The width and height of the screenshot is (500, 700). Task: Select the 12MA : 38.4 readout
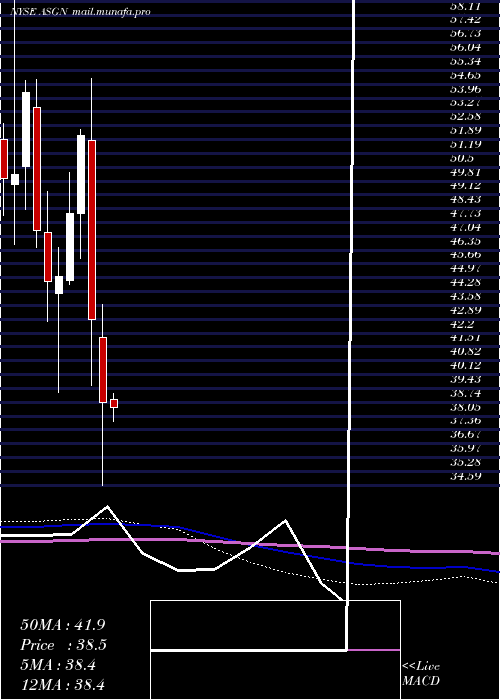(x=62, y=684)
